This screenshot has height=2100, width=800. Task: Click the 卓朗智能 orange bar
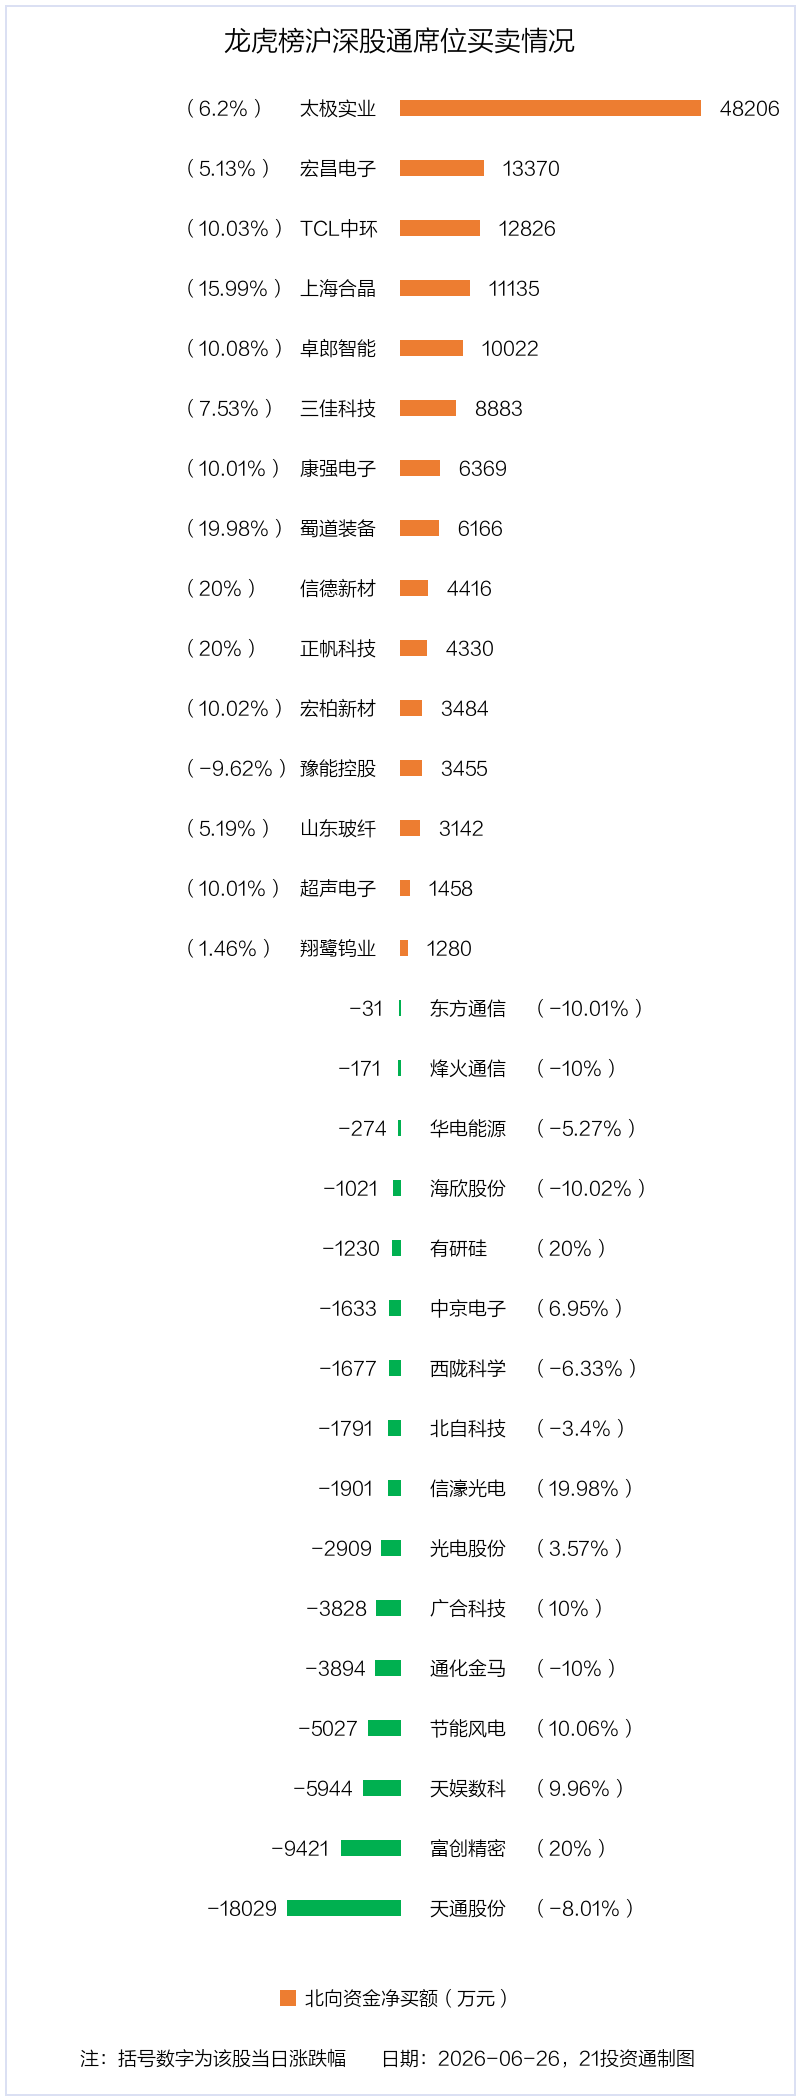(431, 348)
